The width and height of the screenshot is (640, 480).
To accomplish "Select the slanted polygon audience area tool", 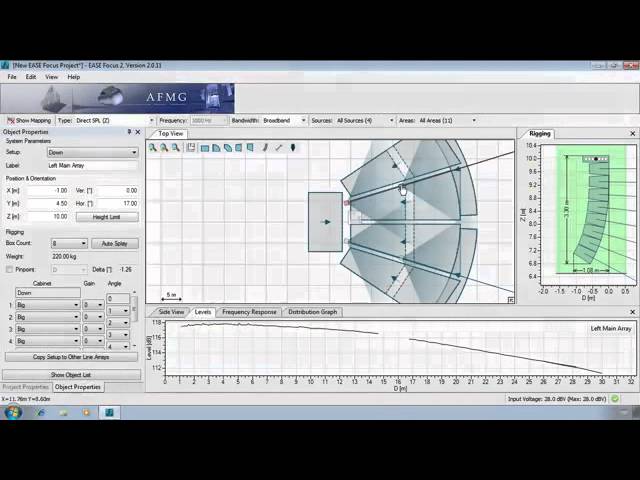I will click(228, 148).
